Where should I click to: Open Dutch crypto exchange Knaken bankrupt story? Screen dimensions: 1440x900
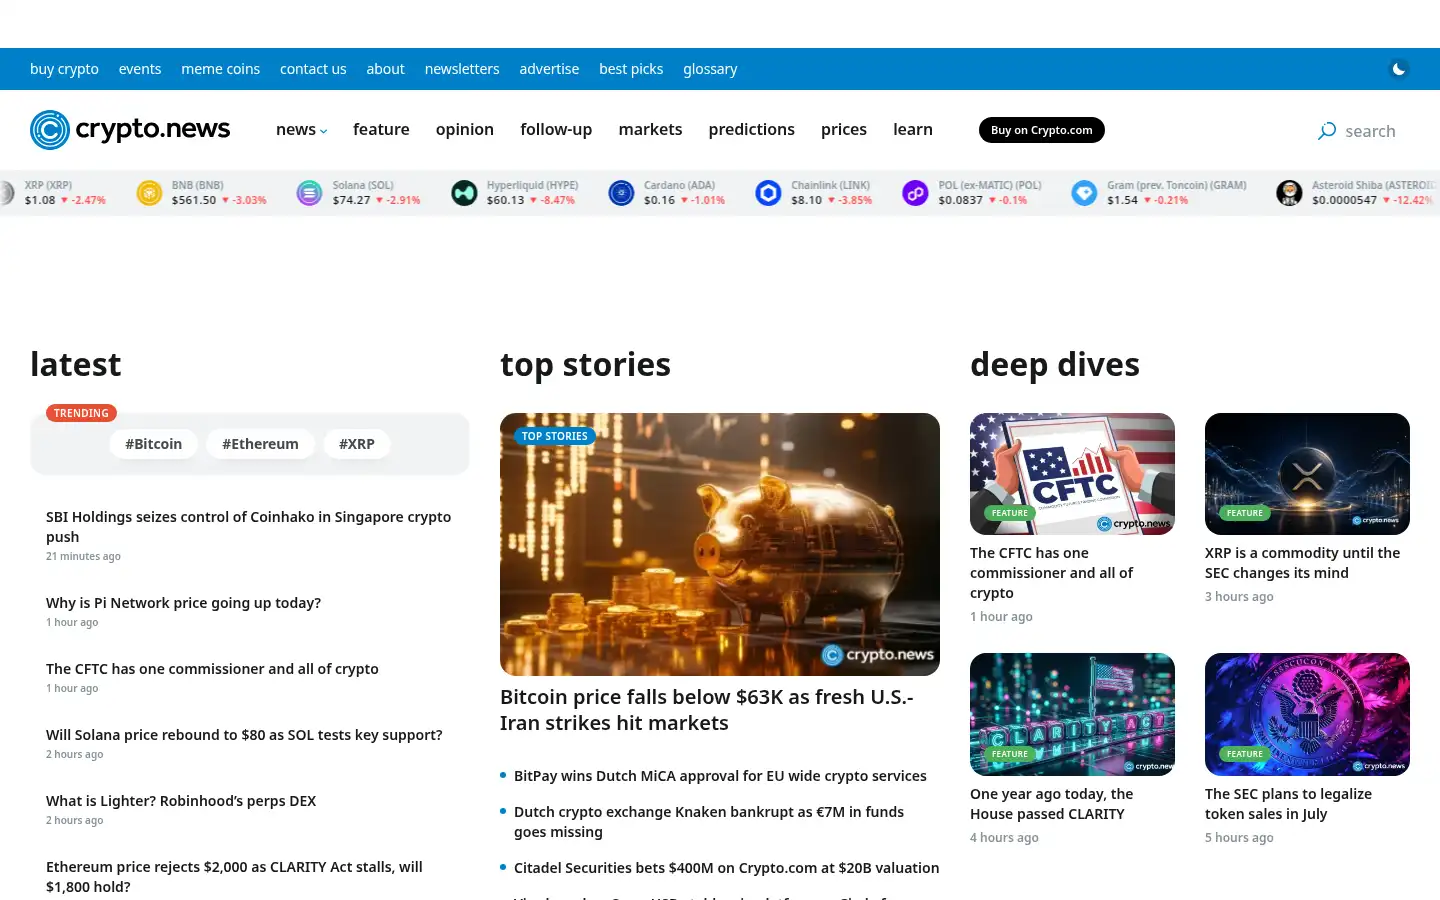(x=709, y=822)
